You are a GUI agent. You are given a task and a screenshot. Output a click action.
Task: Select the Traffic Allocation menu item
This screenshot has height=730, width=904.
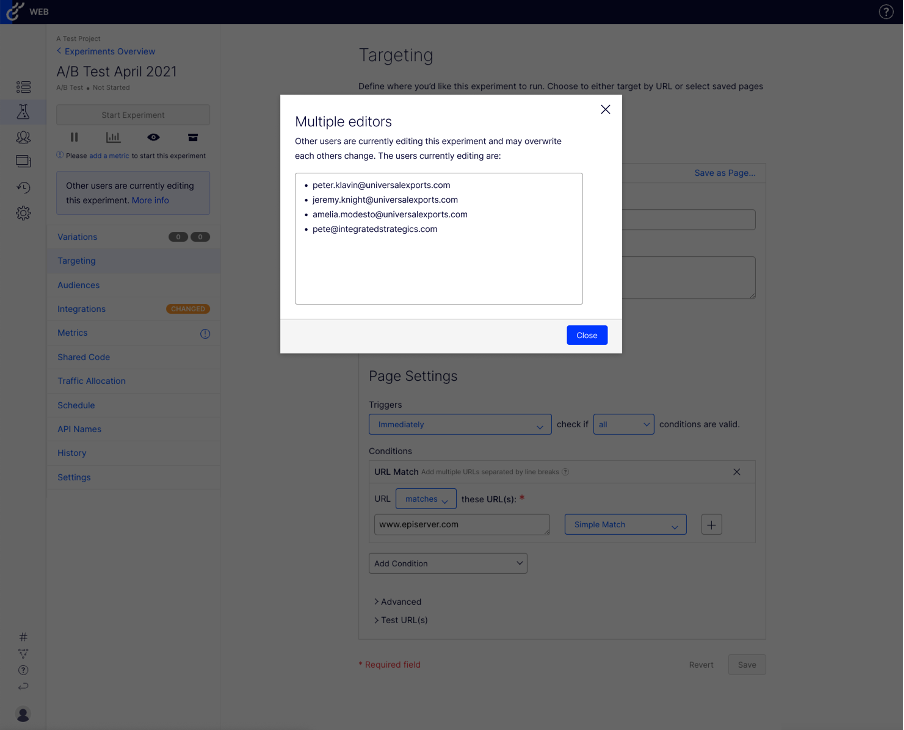point(91,381)
